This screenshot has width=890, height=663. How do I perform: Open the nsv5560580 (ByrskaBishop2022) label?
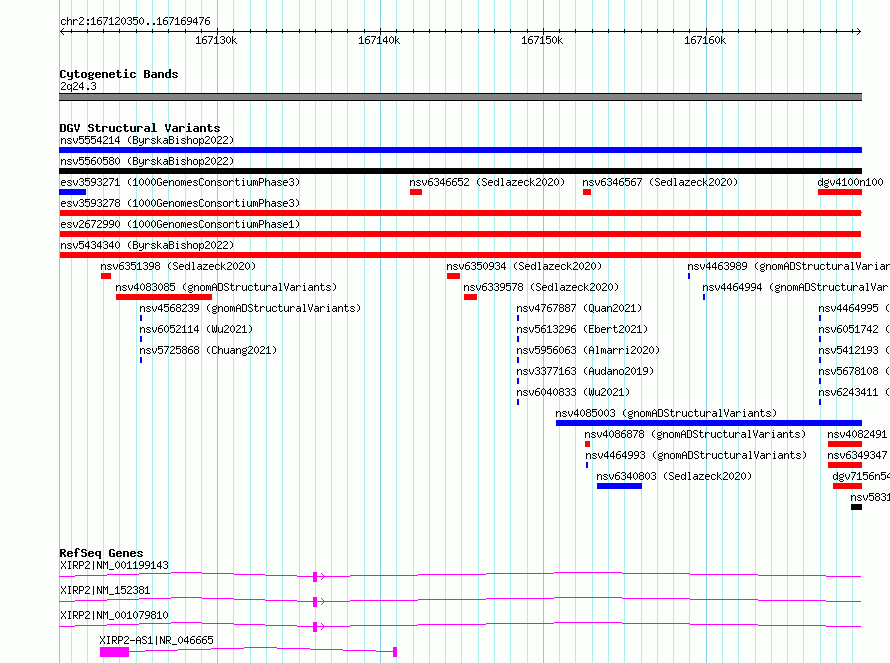click(x=147, y=161)
